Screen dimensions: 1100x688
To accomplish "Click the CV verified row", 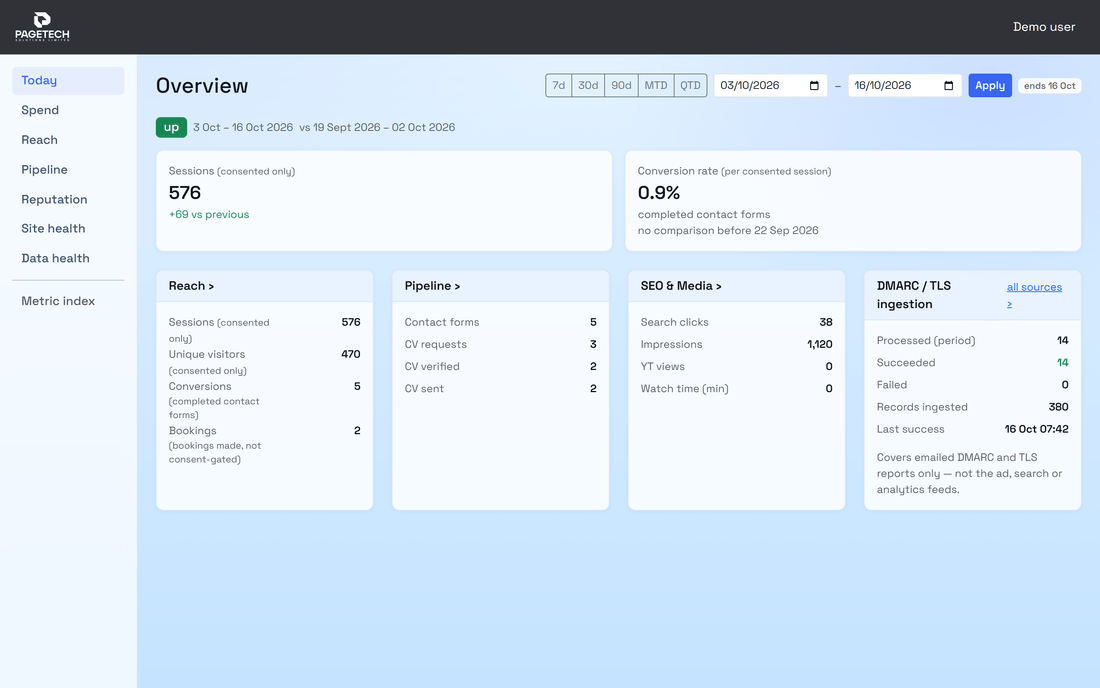I will (500, 366).
